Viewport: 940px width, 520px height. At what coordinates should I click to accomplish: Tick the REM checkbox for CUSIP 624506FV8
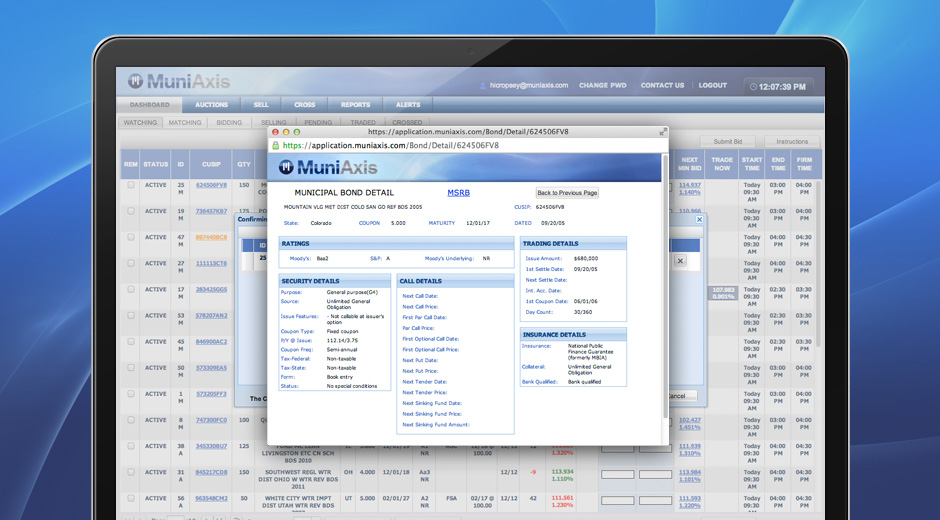(x=131, y=185)
